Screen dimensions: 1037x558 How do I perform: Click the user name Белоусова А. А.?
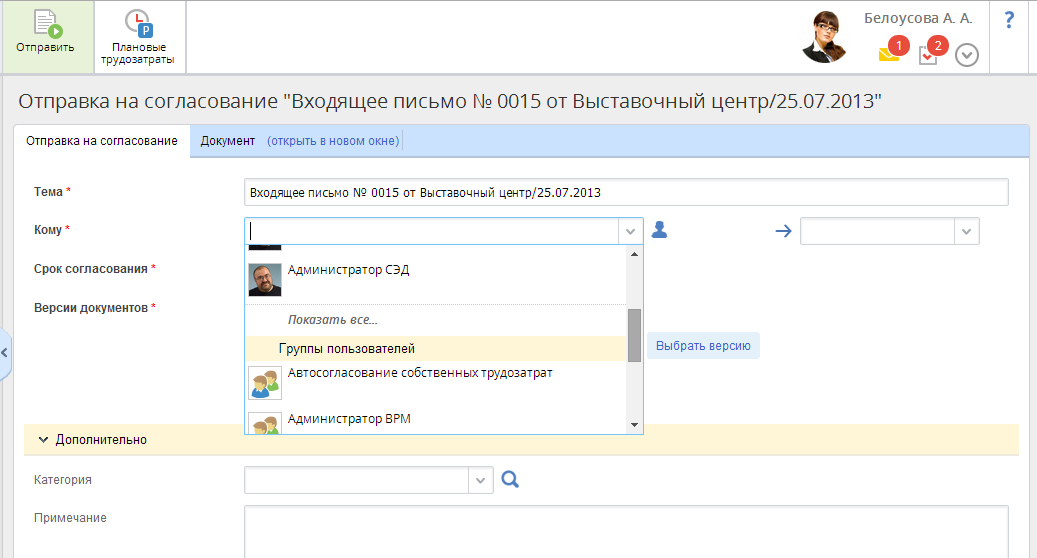(918, 19)
